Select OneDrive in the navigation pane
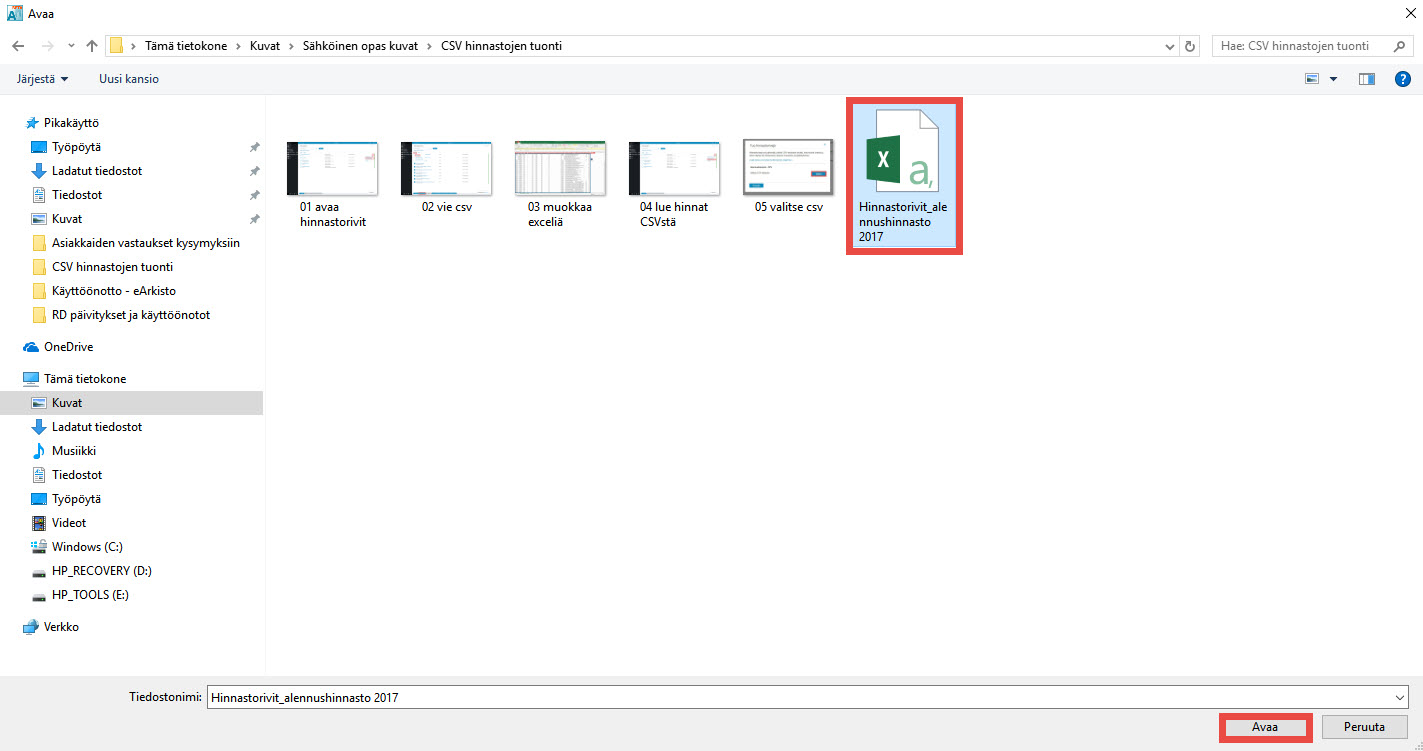1423x751 pixels. [x=68, y=347]
